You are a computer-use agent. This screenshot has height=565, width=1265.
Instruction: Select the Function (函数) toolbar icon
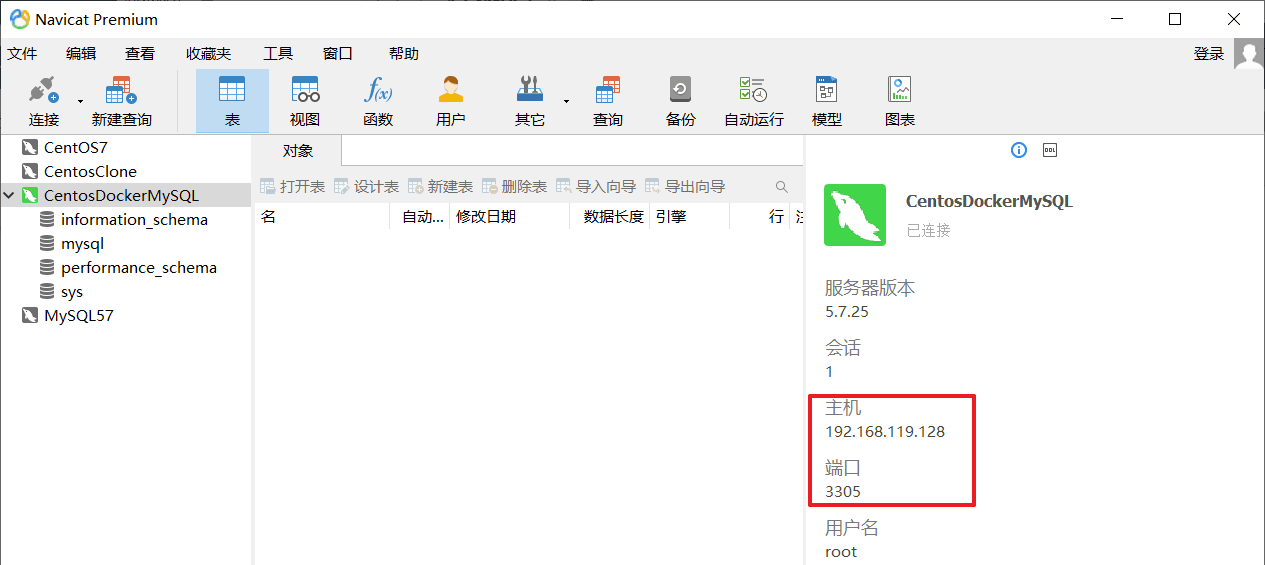[378, 101]
